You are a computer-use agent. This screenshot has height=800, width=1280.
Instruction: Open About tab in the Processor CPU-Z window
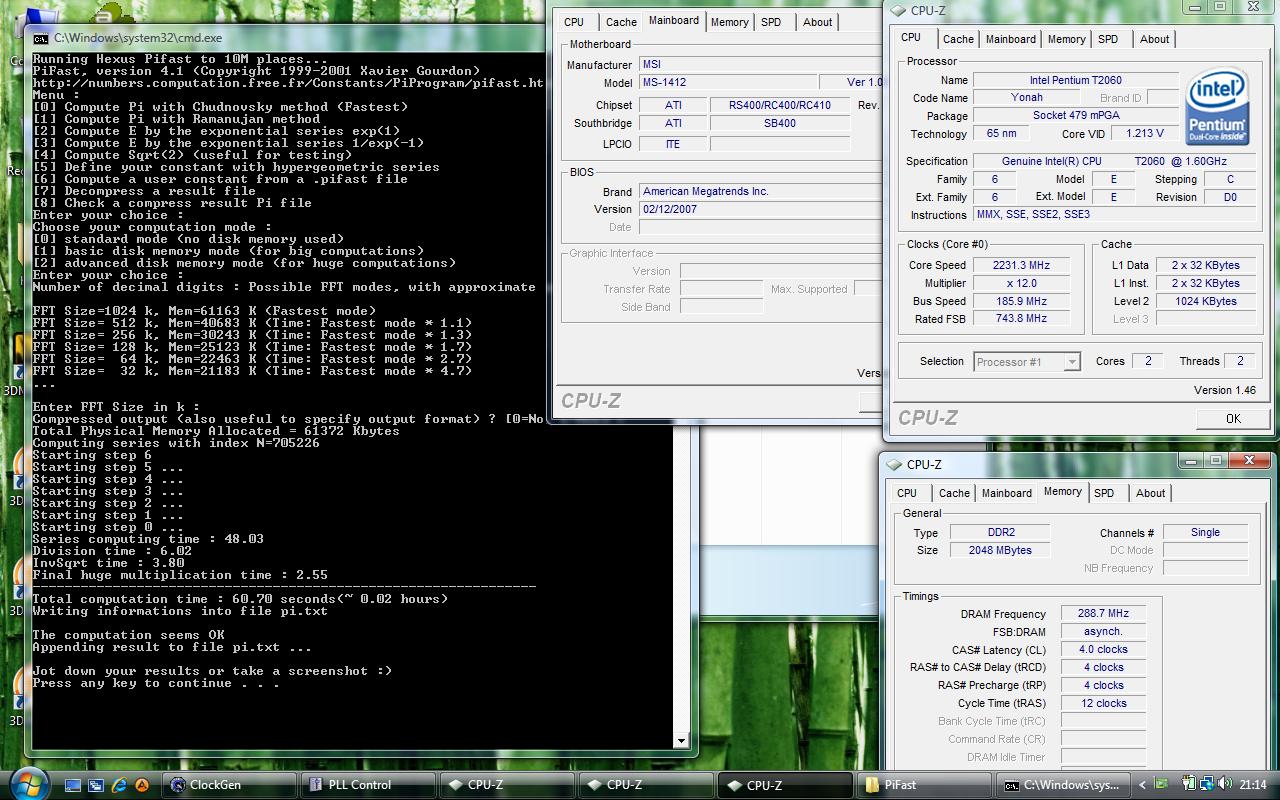[1155, 39]
